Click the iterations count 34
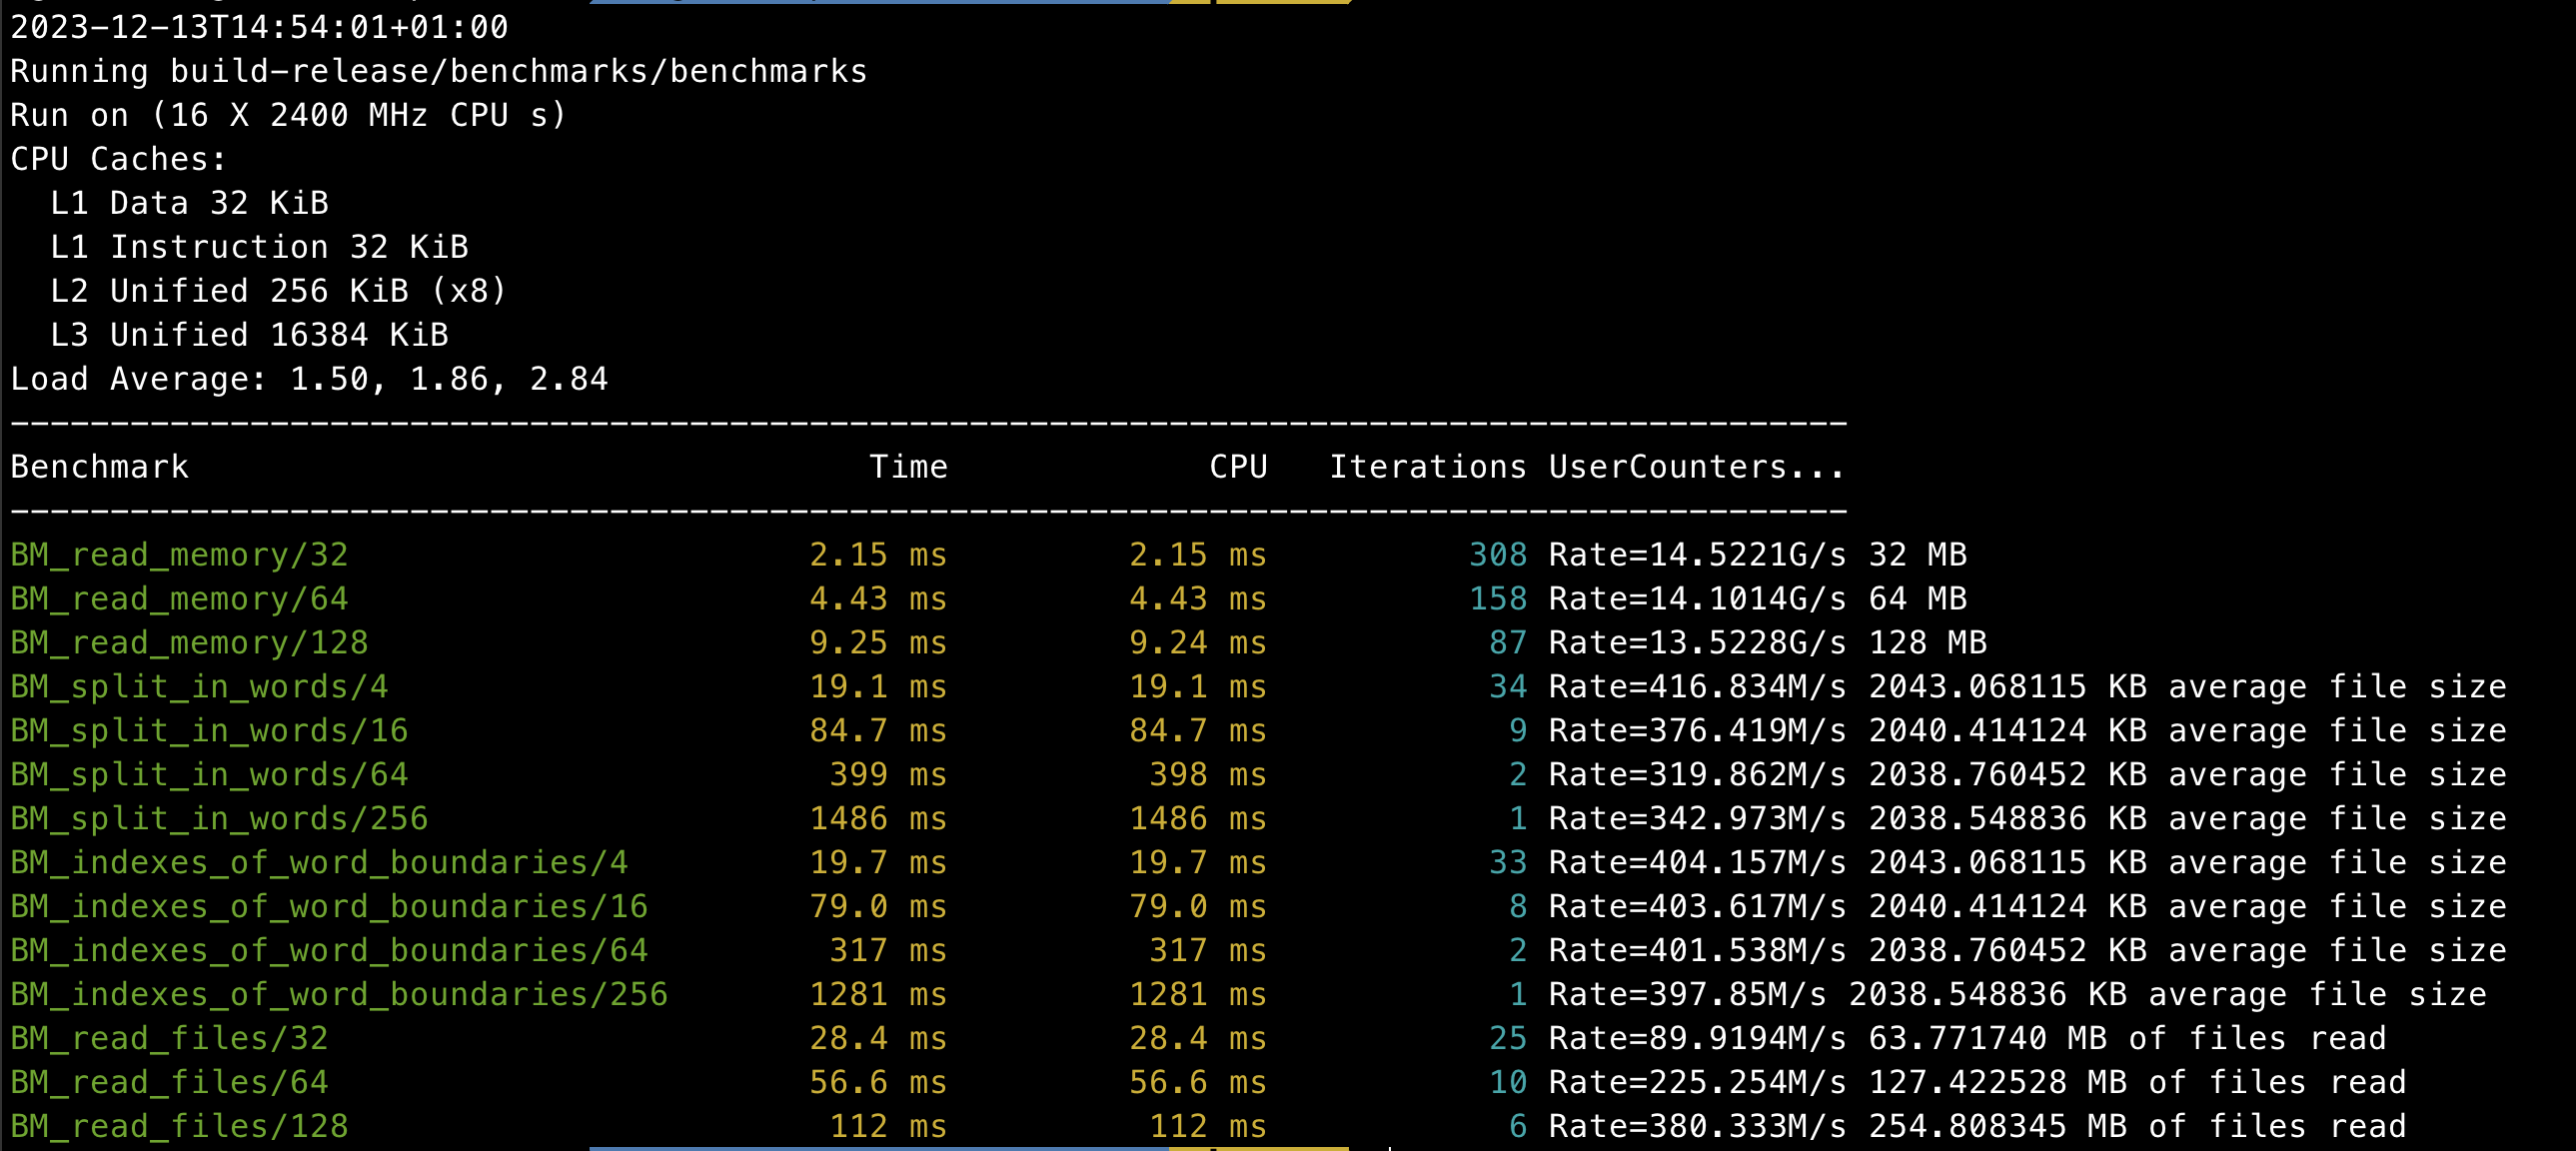Image resolution: width=2576 pixels, height=1151 pixels. coord(1508,687)
